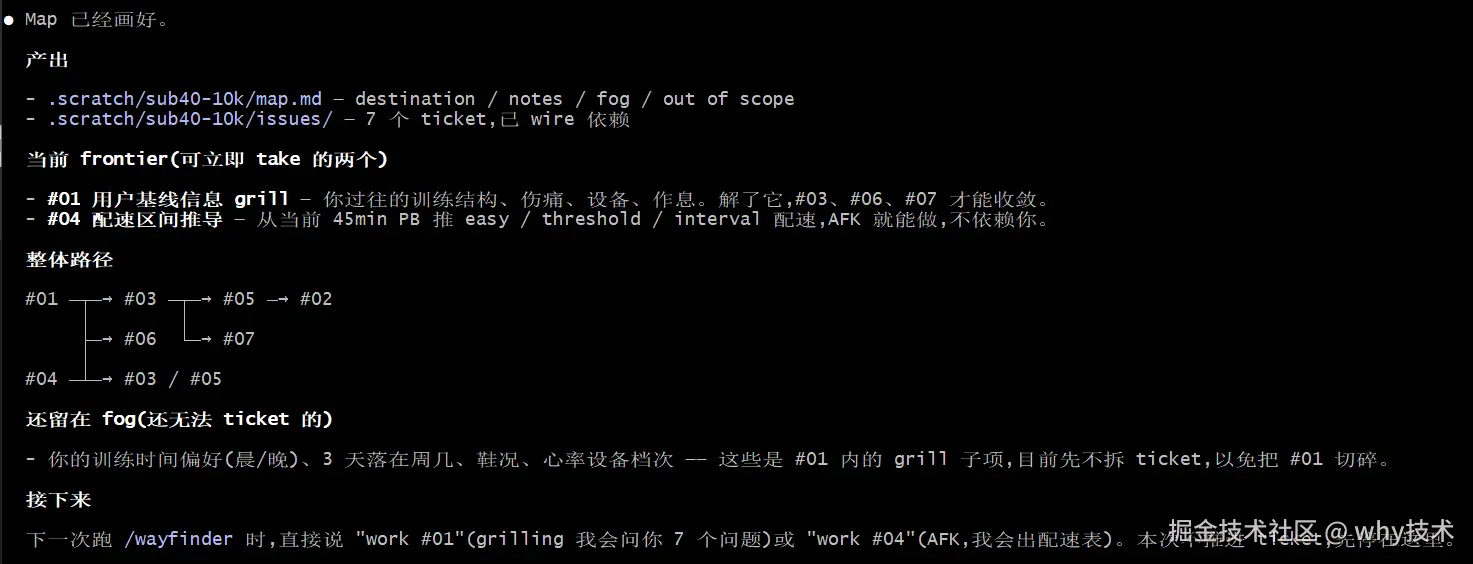Click #06 node in the path diagram
The height and width of the screenshot is (564, 1473).
(140, 339)
